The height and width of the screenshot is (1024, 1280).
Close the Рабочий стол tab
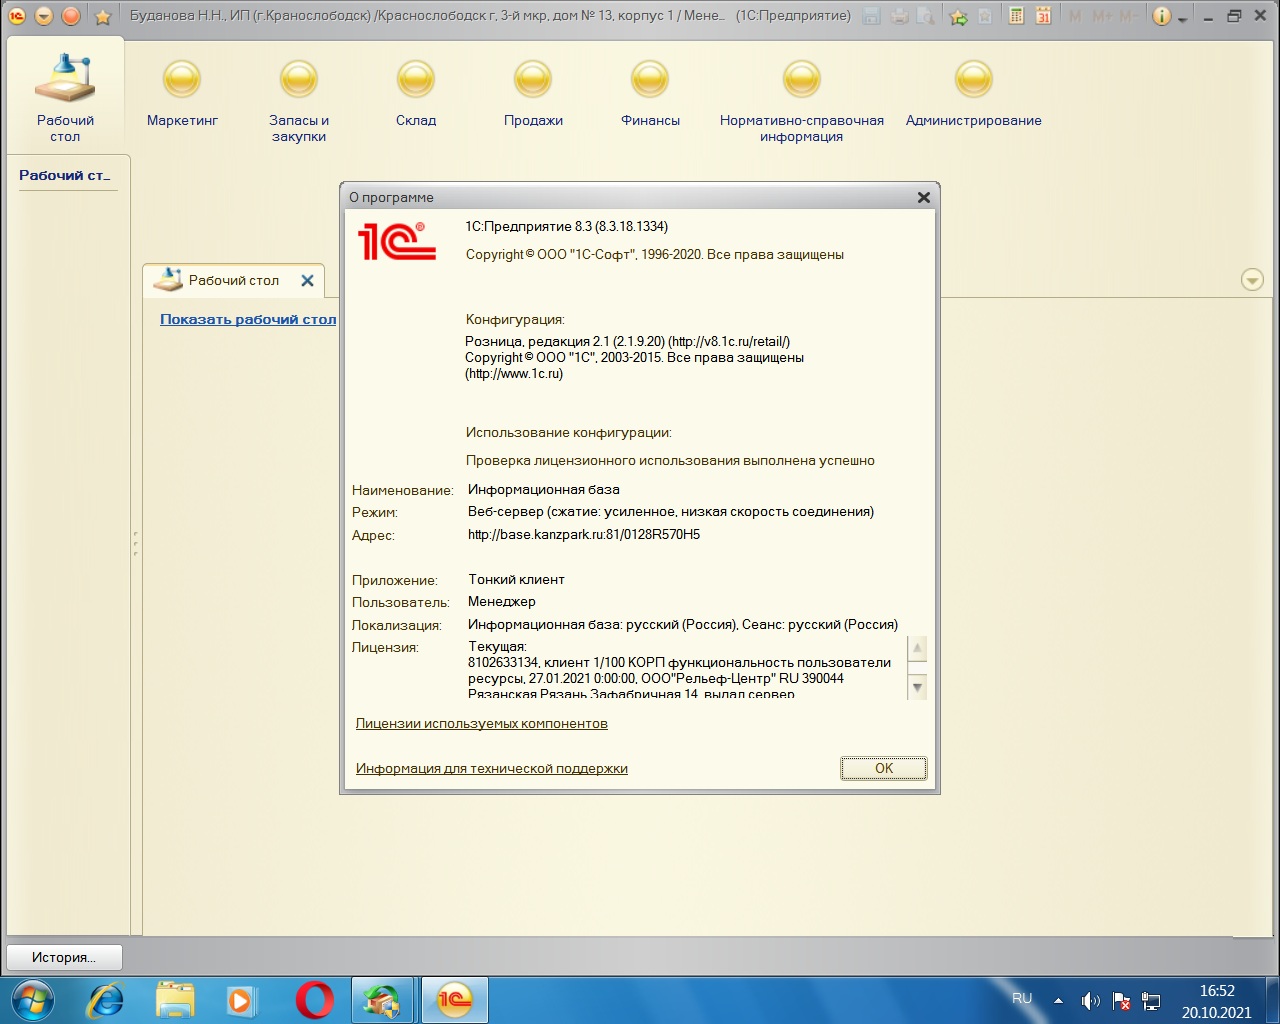point(307,281)
